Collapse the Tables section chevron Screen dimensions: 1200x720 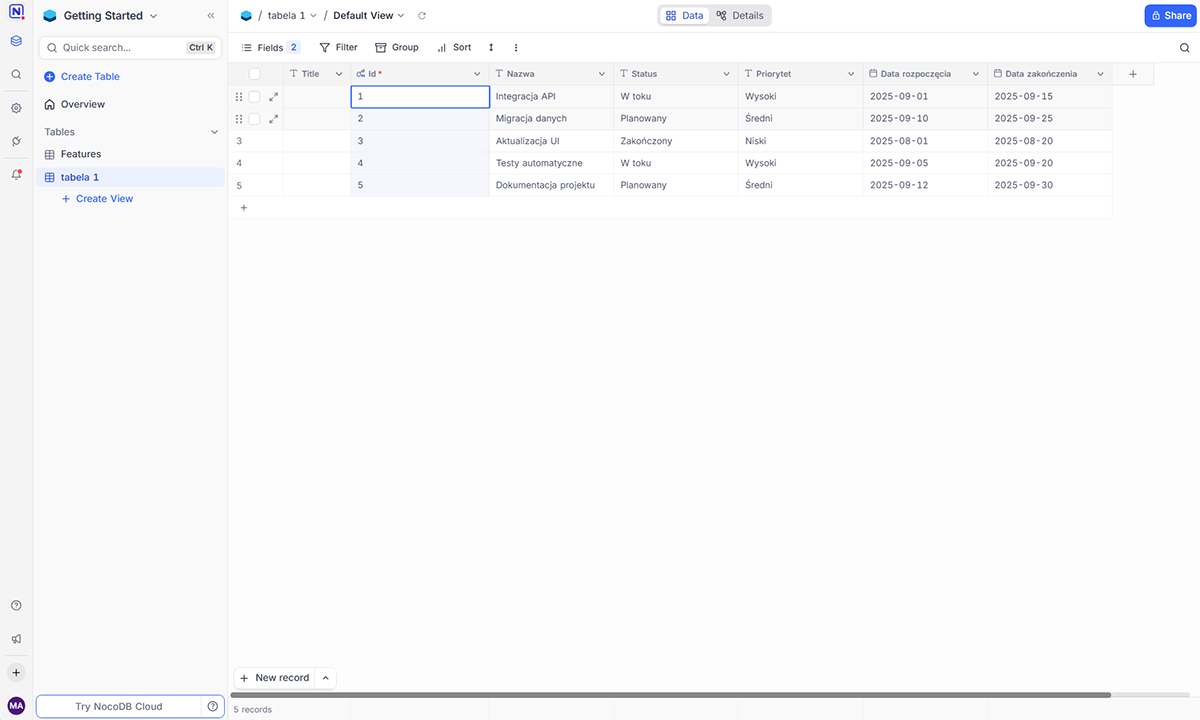[x=214, y=132]
